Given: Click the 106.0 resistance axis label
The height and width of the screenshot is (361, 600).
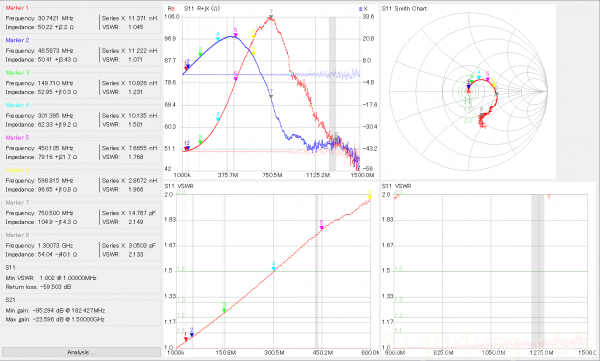Looking at the screenshot, I should coord(172,17).
